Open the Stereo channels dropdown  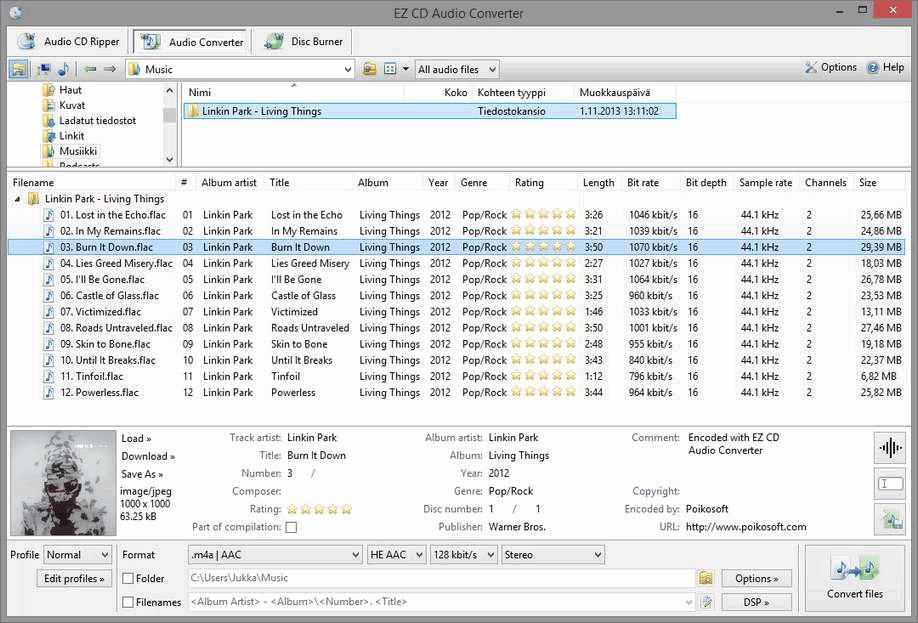tap(553, 554)
